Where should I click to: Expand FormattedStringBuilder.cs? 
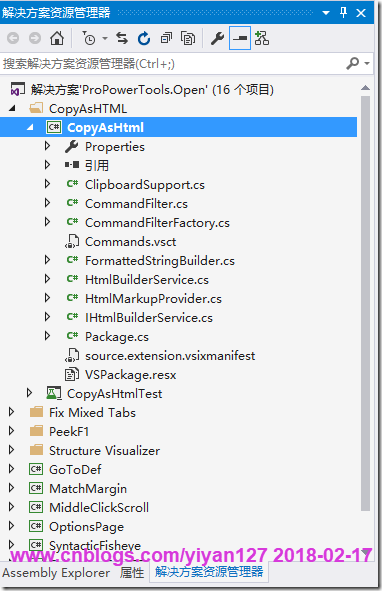(x=48, y=260)
